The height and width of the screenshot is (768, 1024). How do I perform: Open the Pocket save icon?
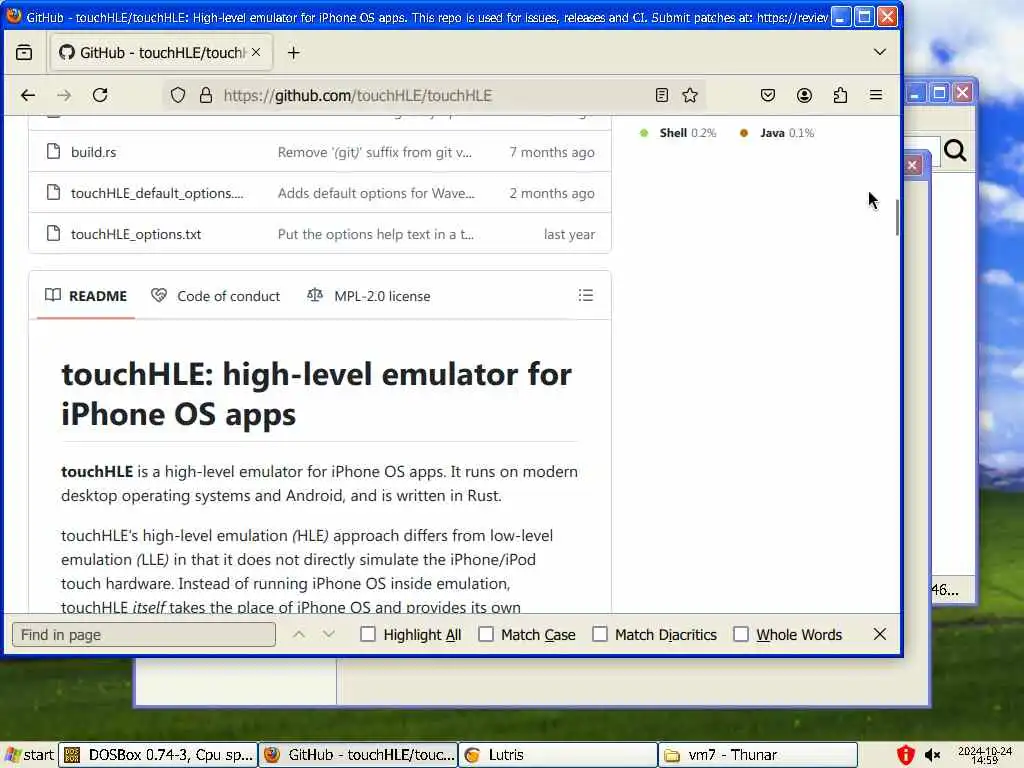[x=768, y=95]
